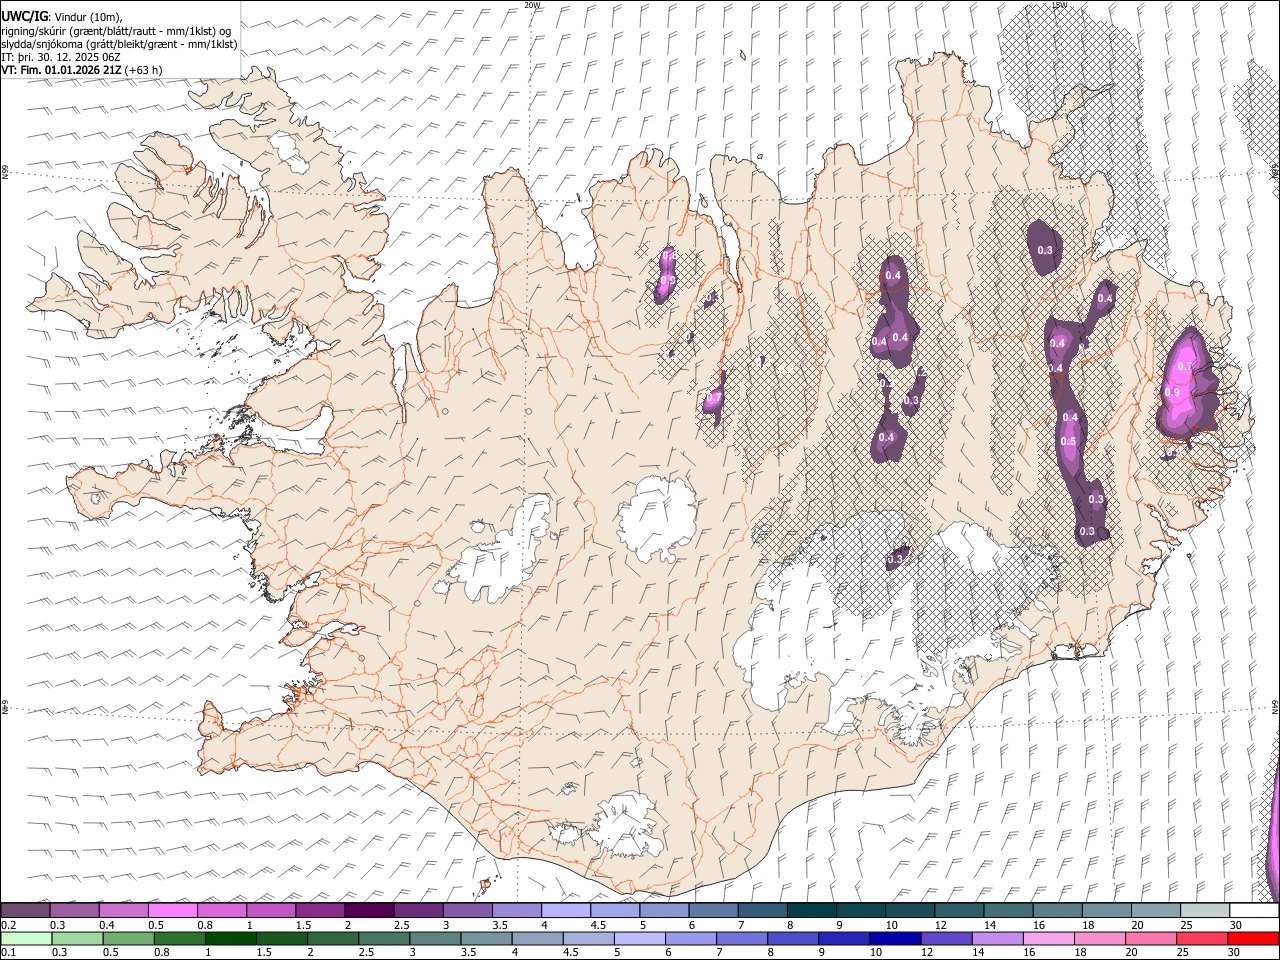Screen dimensions: 1280x960
Task: Click the UWC/IG title text
Action: (24, 16)
